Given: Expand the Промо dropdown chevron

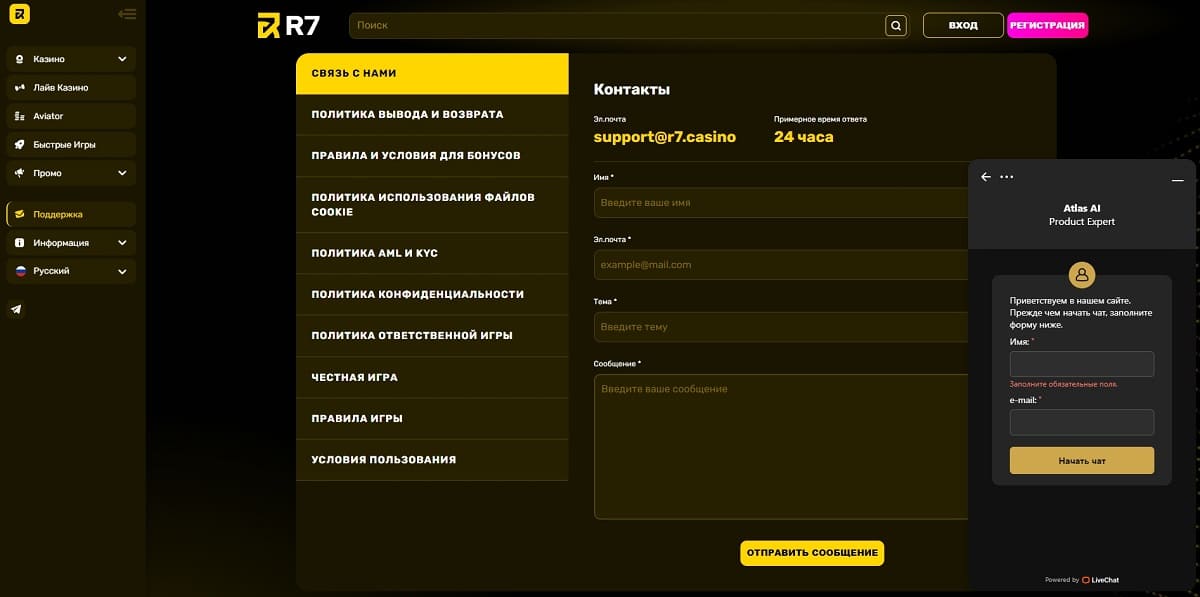Looking at the screenshot, I should click(122, 173).
